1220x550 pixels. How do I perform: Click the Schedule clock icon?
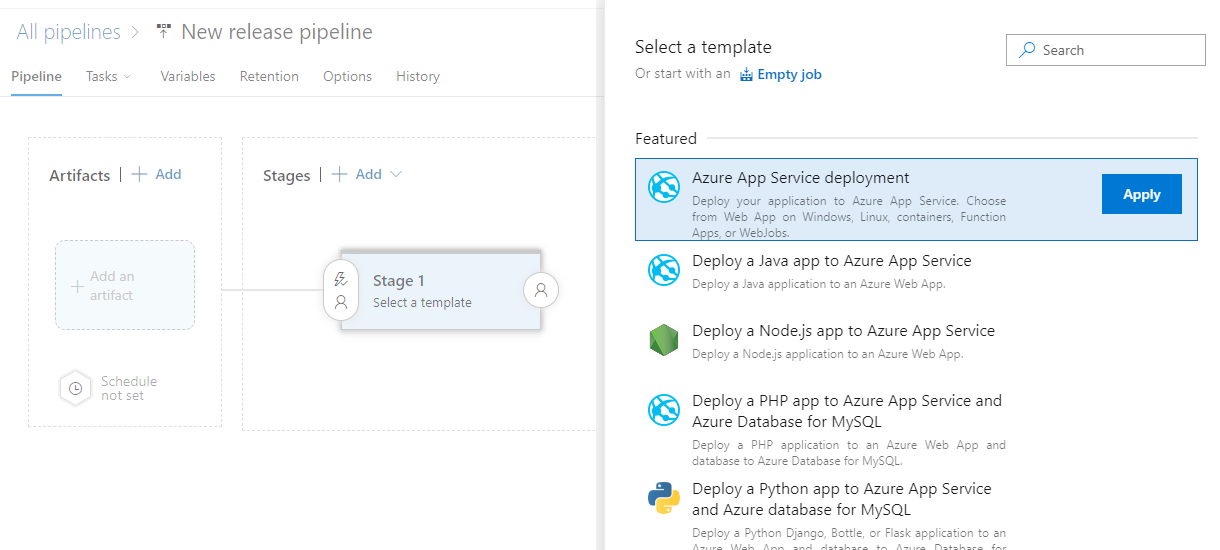pyautogui.click(x=76, y=388)
